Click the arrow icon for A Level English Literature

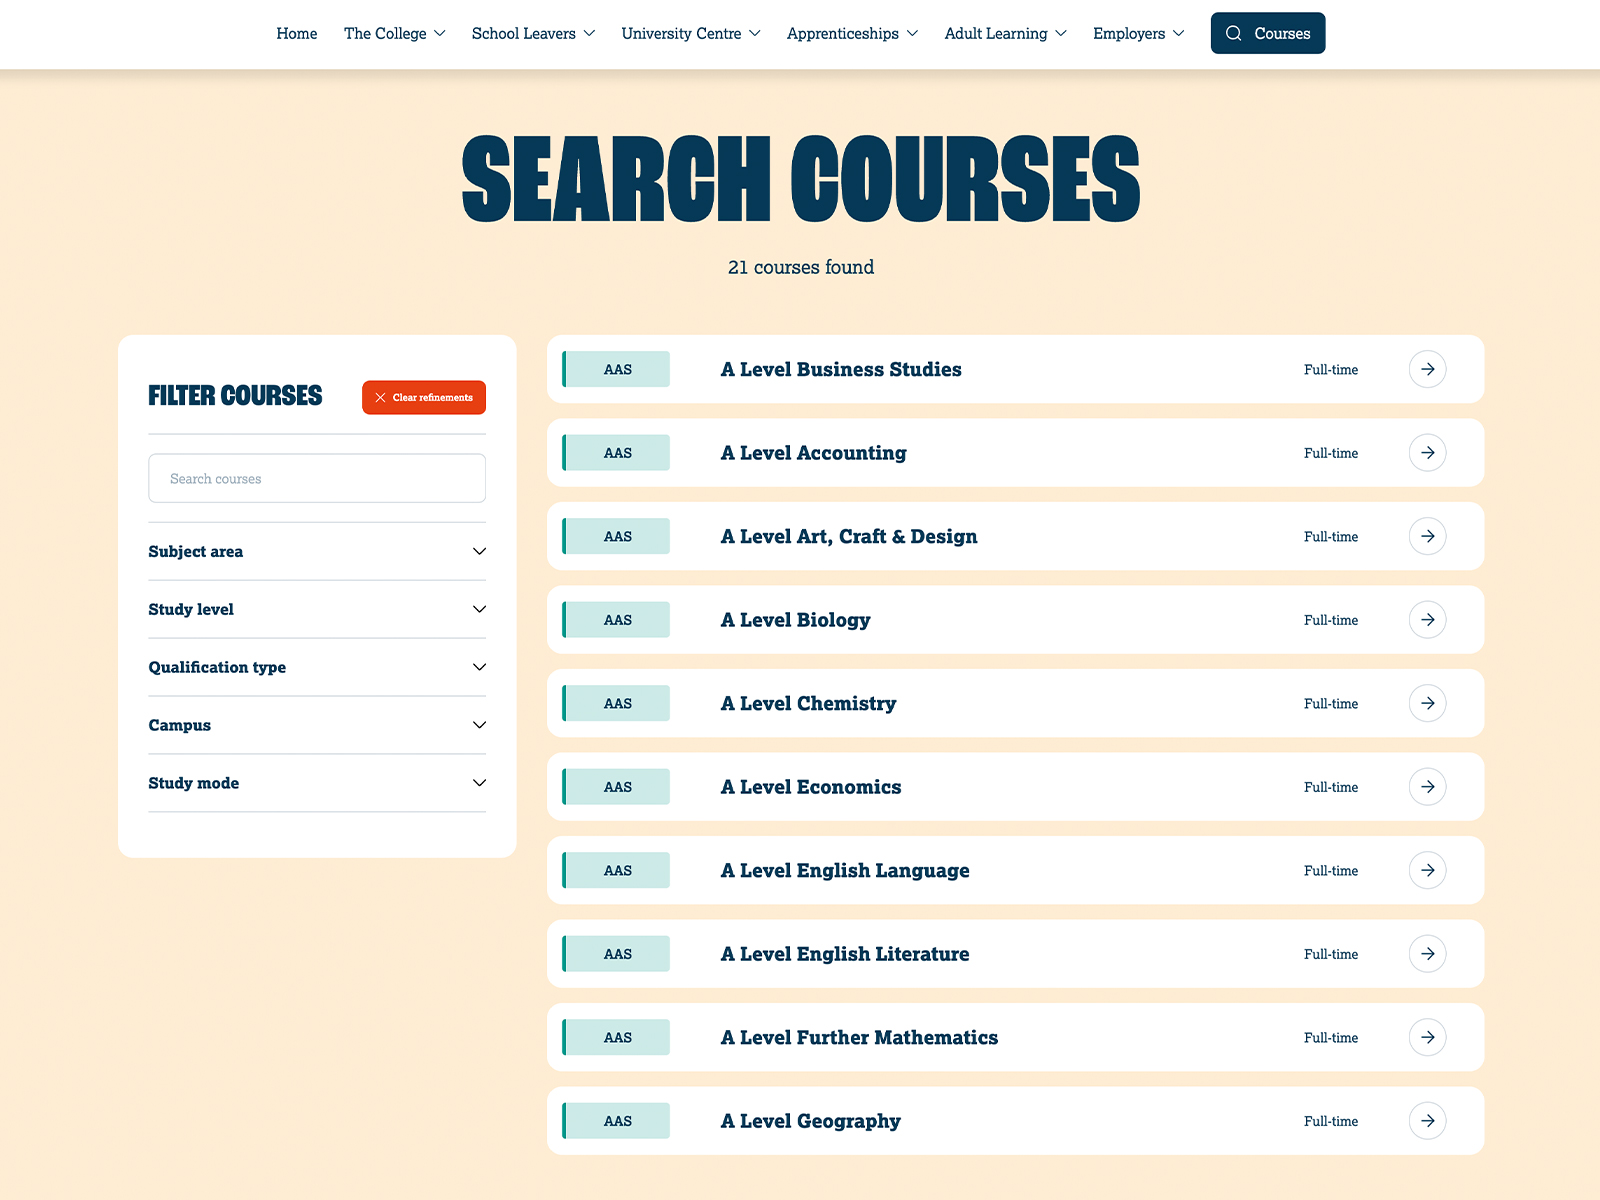click(1427, 954)
